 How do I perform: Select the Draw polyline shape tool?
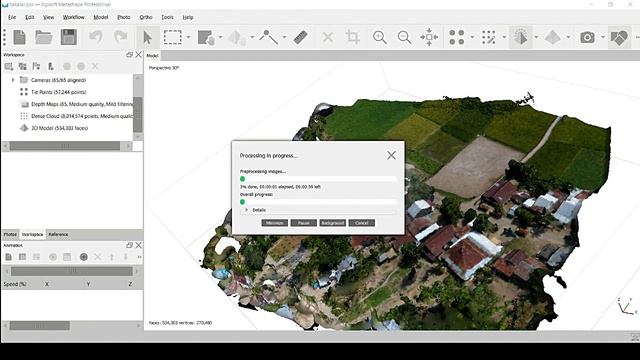[x=269, y=37]
